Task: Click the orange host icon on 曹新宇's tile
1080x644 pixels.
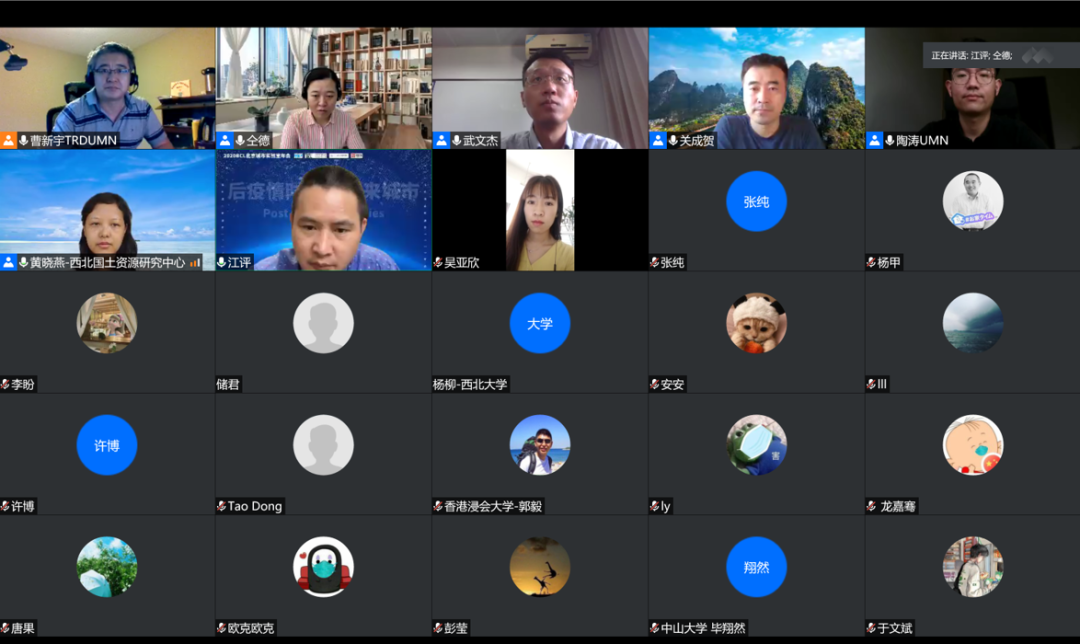Action: 9,141
